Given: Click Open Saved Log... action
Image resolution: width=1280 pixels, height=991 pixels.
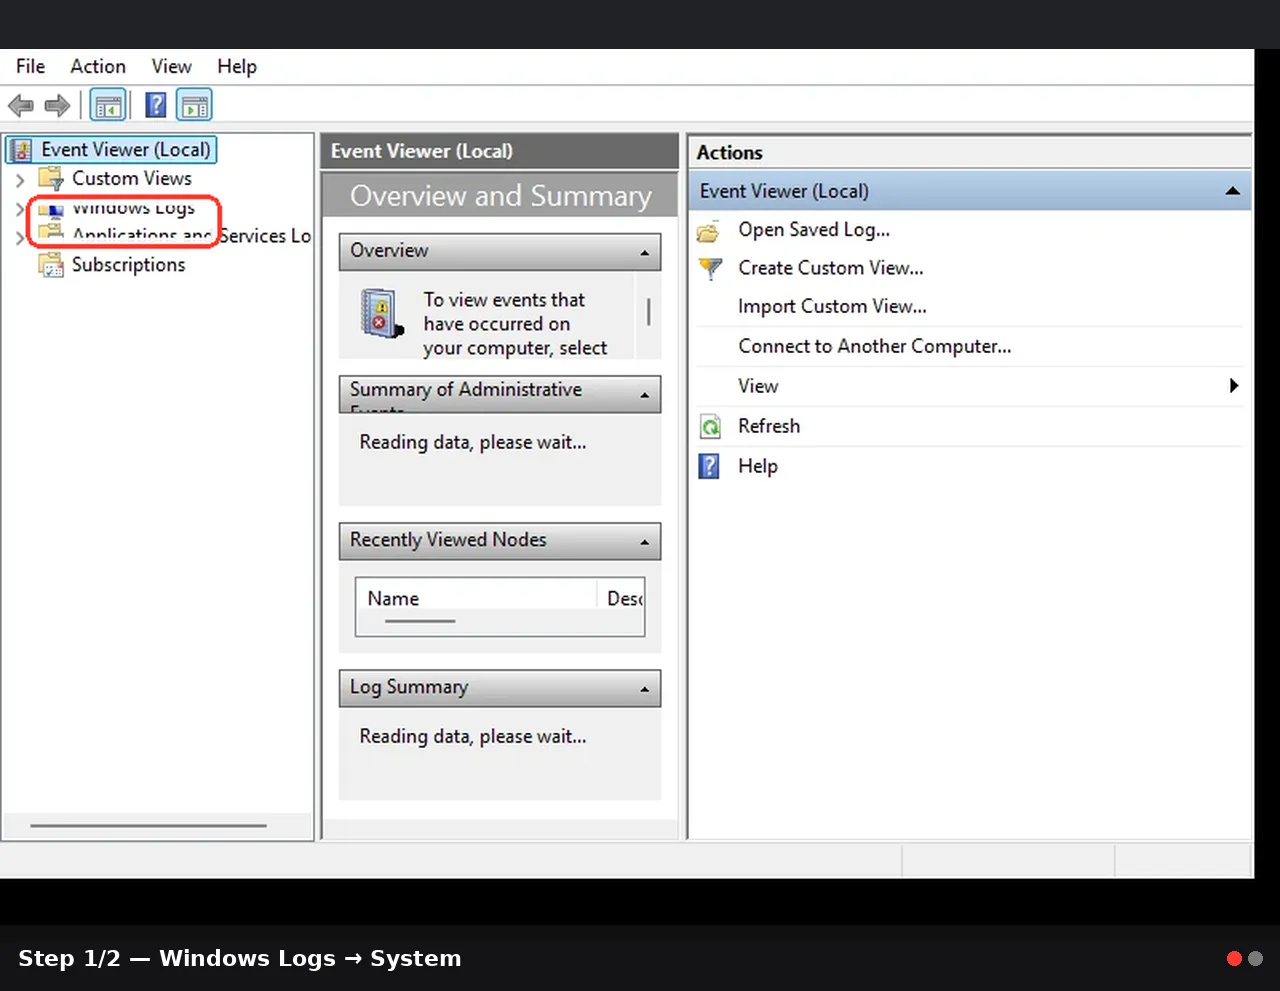Looking at the screenshot, I should [814, 230].
